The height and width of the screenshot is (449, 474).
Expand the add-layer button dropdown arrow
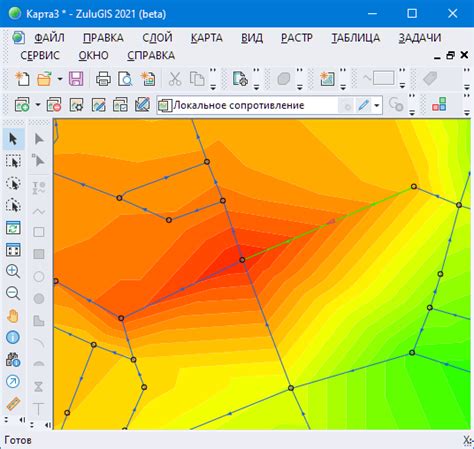pos(38,105)
